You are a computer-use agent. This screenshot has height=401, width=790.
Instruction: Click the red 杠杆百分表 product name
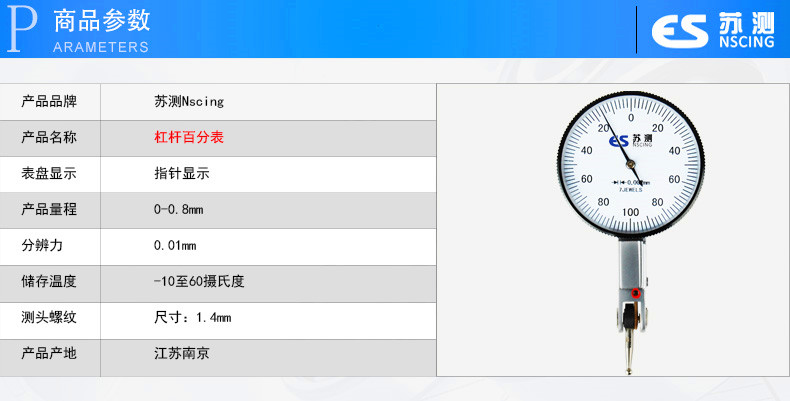click(189, 137)
